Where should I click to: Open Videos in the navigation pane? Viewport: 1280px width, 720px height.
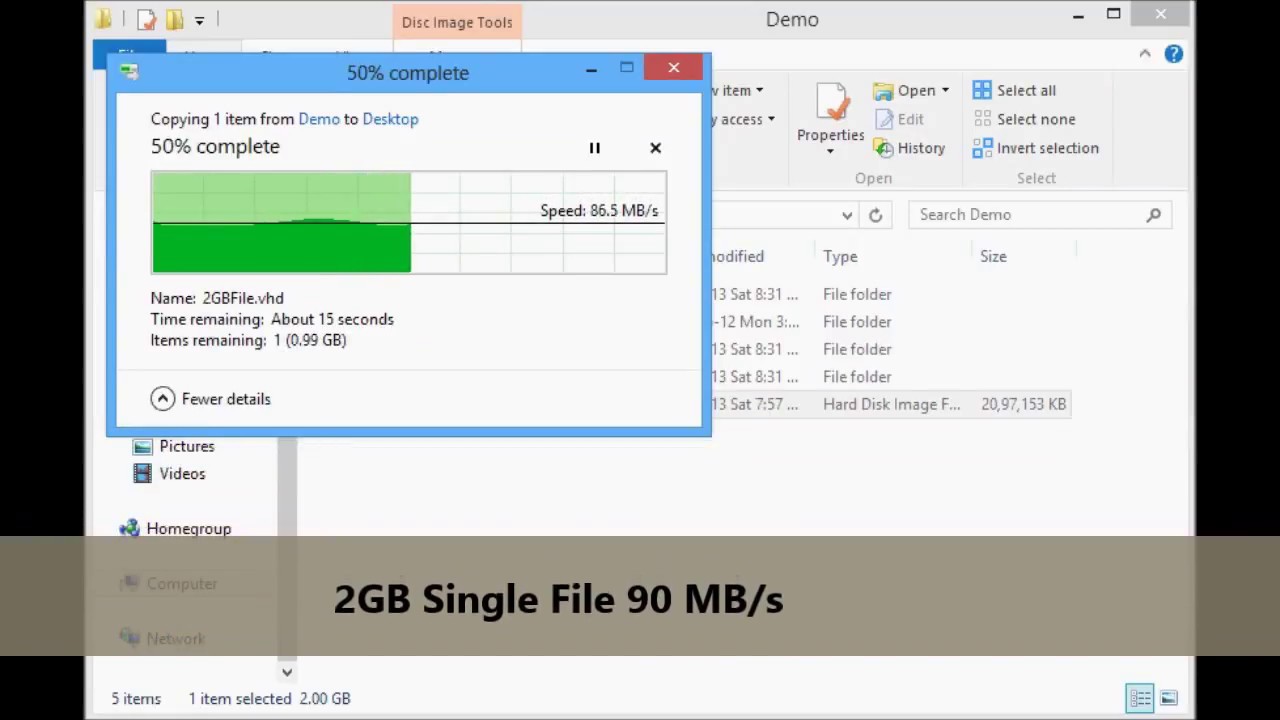[182, 474]
